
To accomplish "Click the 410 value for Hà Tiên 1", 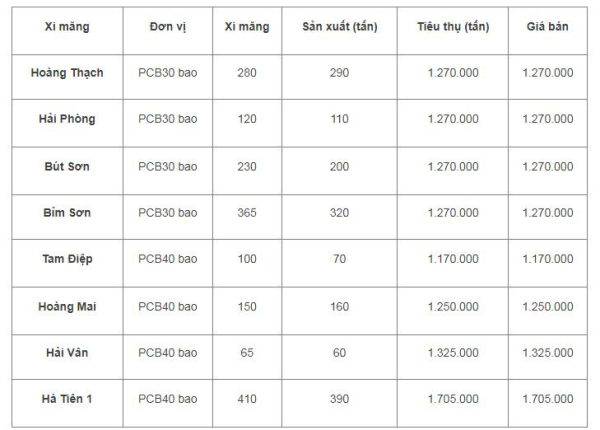I will 248,399.
